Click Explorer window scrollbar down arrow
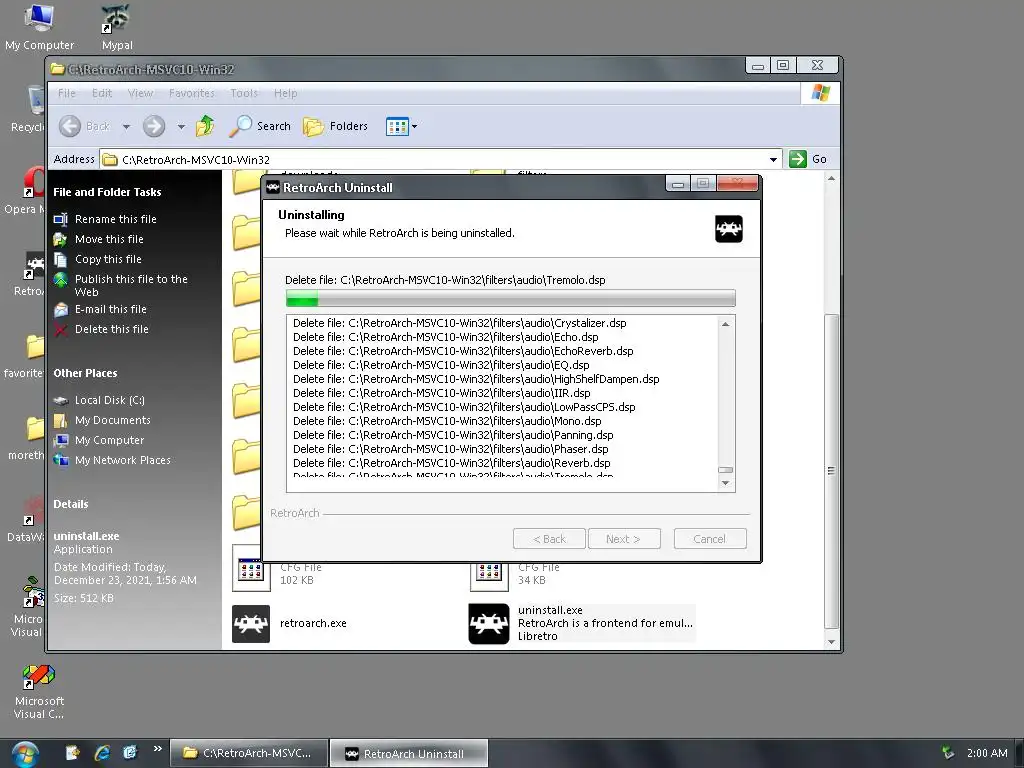Image resolution: width=1024 pixels, height=768 pixels. coord(831,642)
